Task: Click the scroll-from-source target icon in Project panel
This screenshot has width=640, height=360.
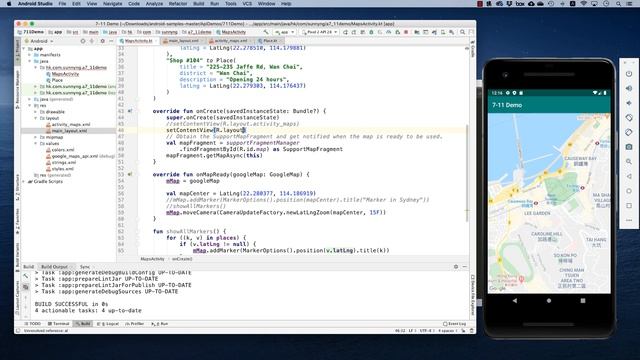Action: pos(83,41)
